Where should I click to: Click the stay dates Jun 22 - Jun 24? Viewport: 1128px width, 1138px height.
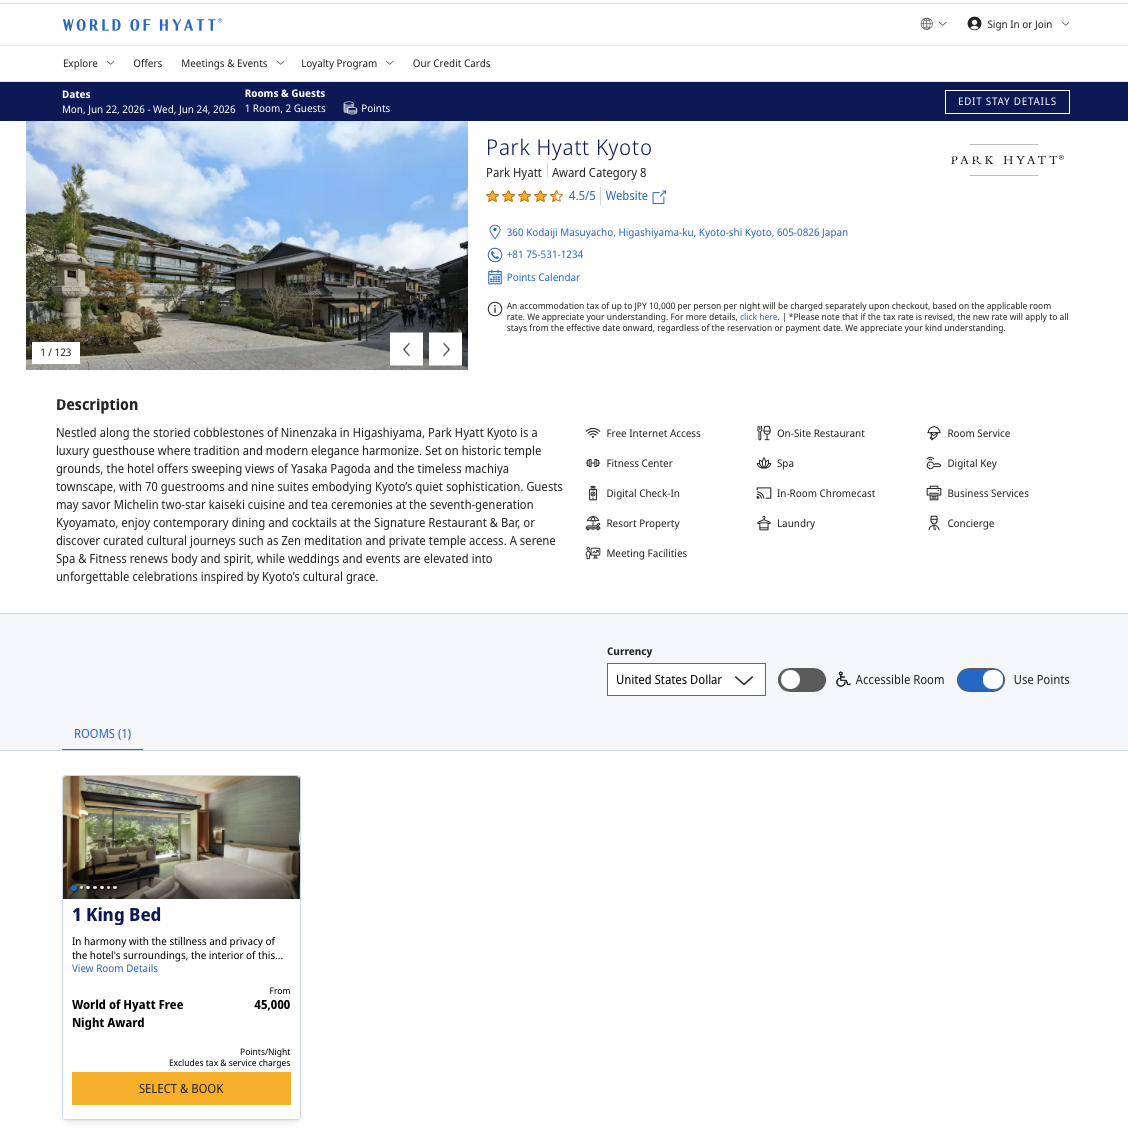click(149, 110)
